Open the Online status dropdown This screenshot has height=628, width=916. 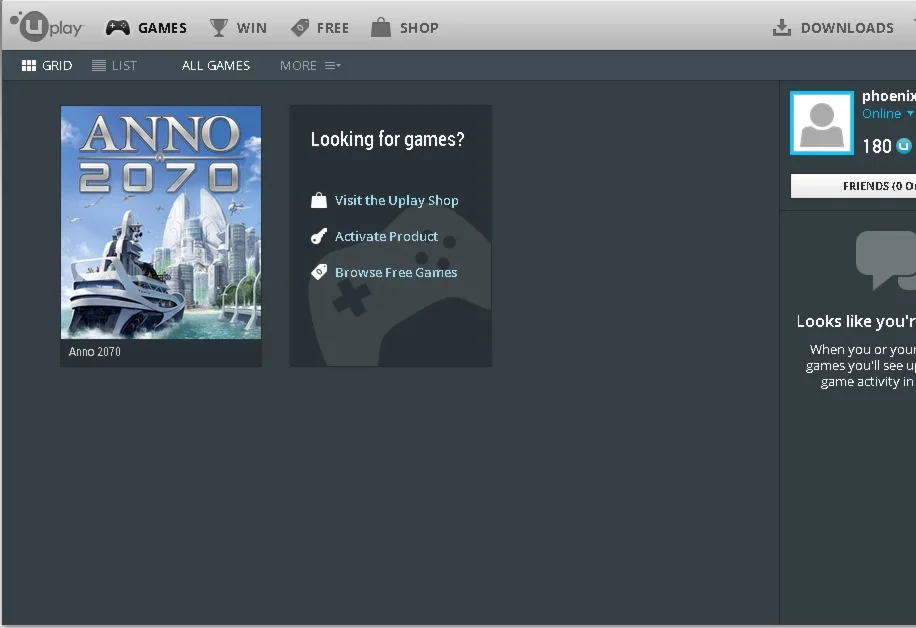pos(886,113)
